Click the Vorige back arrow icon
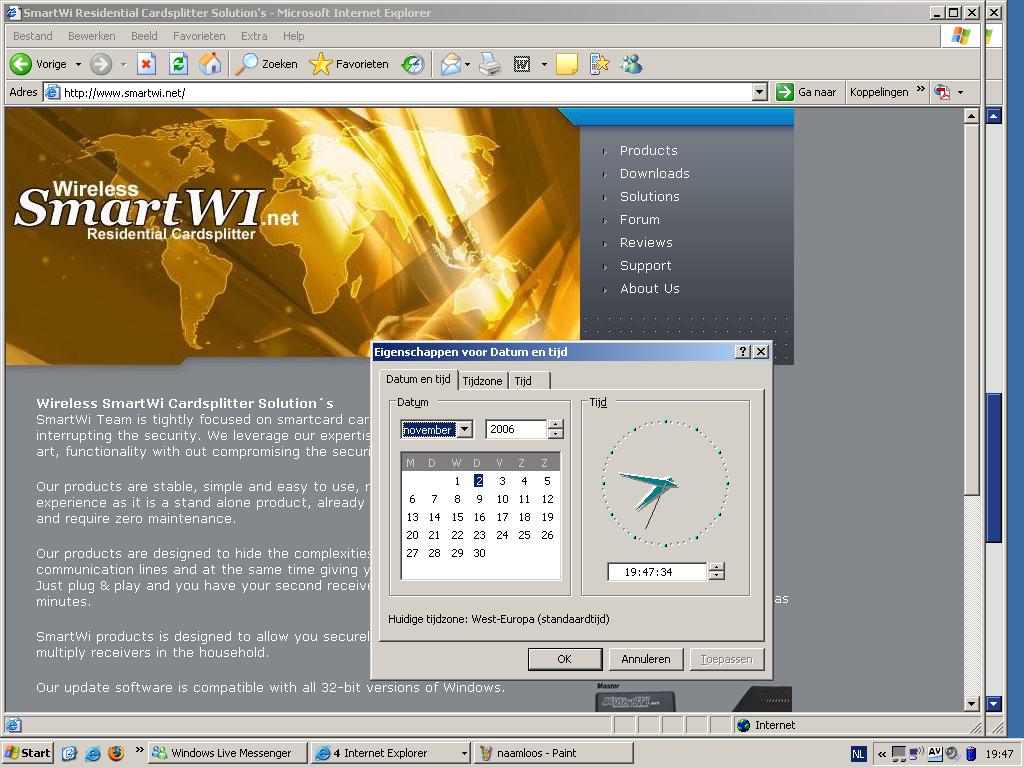 tap(20, 64)
